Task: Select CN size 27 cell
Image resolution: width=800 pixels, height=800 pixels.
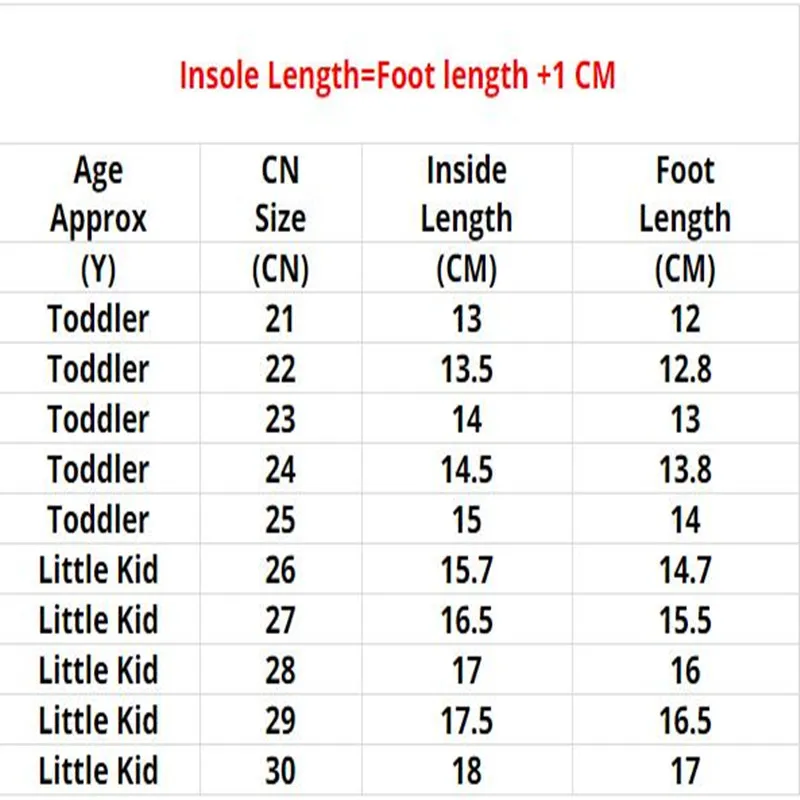Action: click(x=280, y=620)
